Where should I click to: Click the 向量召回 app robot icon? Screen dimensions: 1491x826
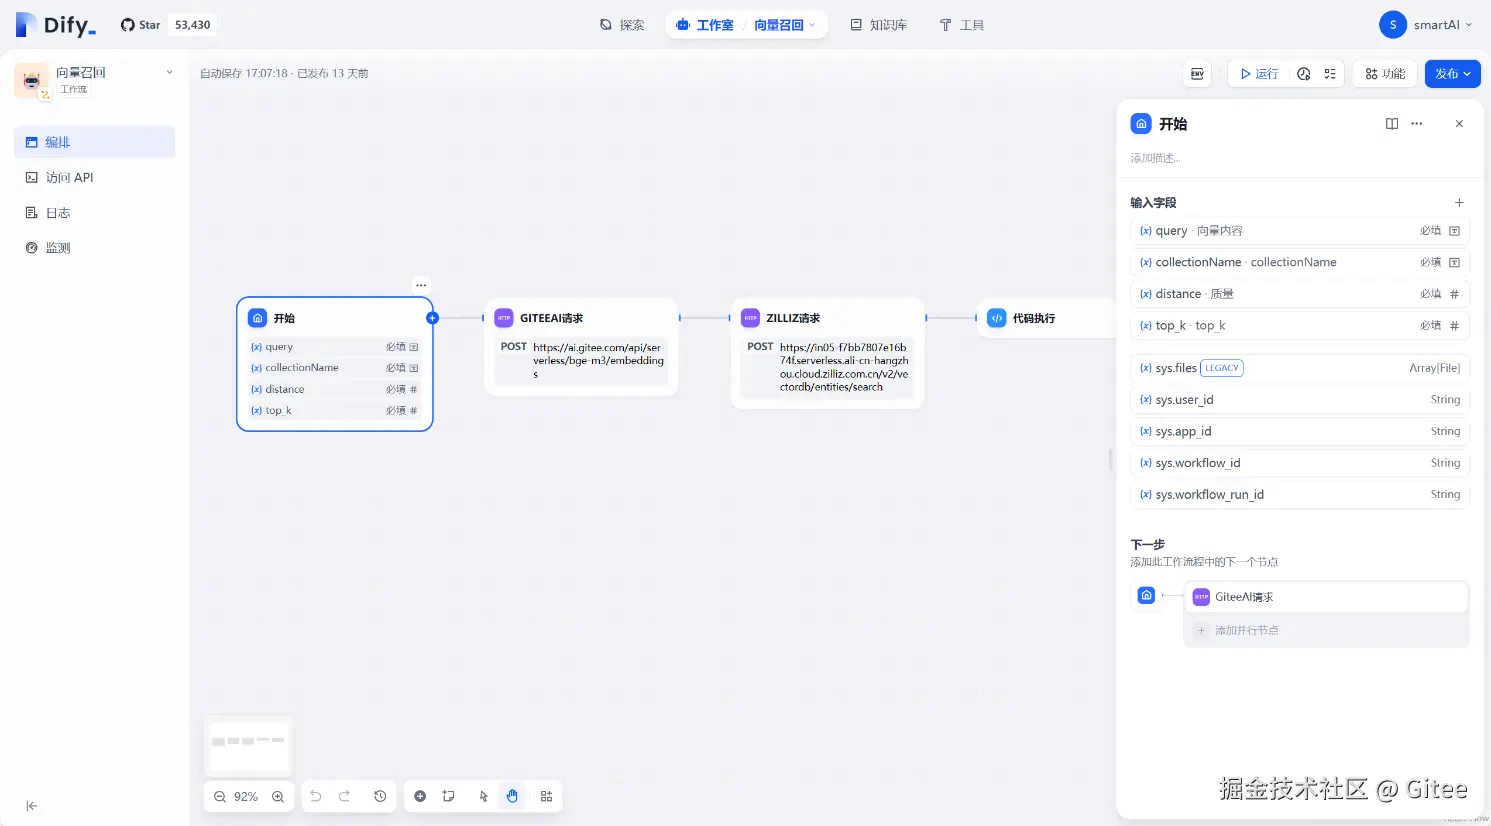pyautogui.click(x=31, y=80)
